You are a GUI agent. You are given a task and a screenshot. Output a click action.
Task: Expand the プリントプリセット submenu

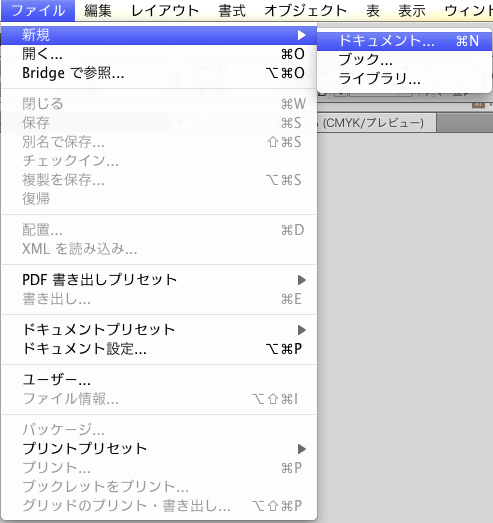pos(302,449)
